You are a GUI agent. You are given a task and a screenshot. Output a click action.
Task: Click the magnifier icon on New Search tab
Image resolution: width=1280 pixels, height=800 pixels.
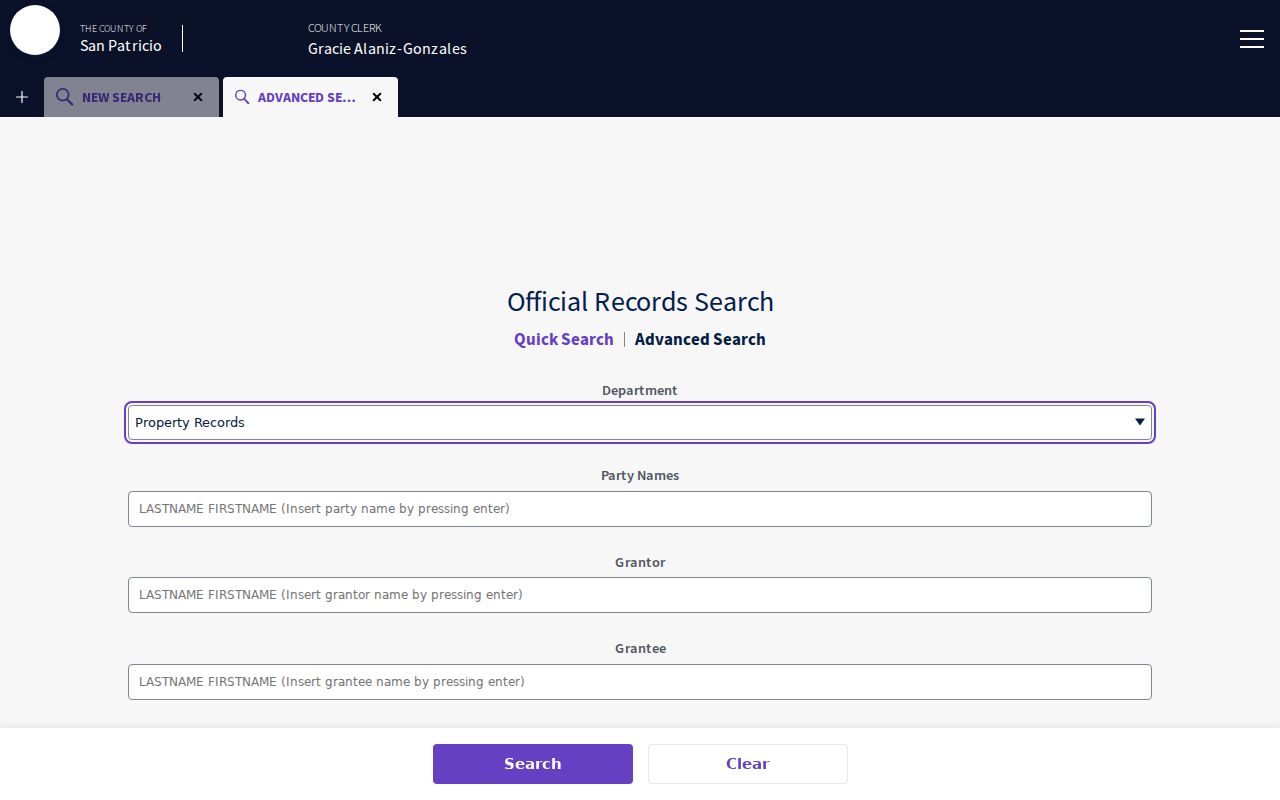(64, 97)
